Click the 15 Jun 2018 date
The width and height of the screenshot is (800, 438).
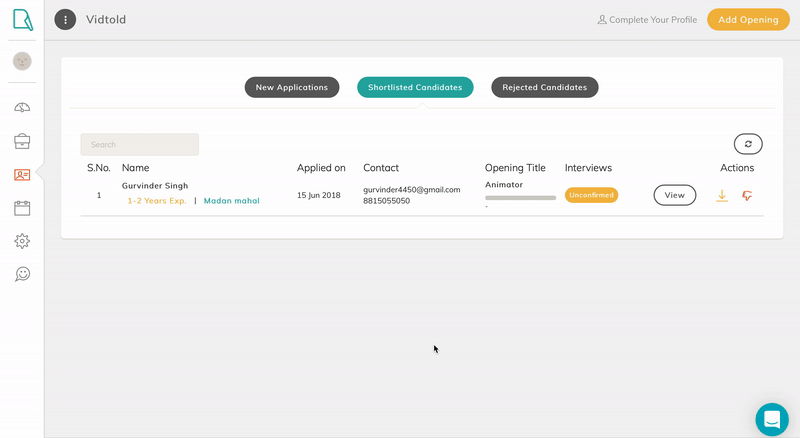click(319, 195)
